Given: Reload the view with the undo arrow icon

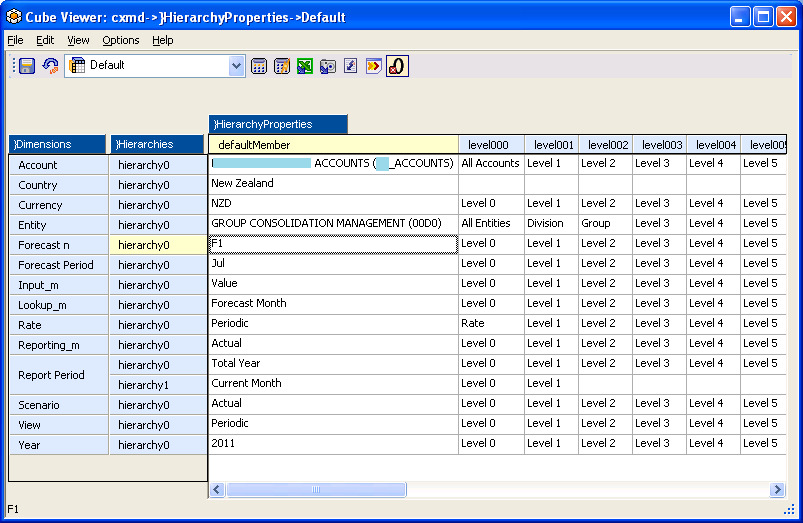Looking at the screenshot, I should pyautogui.click(x=50, y=66).
